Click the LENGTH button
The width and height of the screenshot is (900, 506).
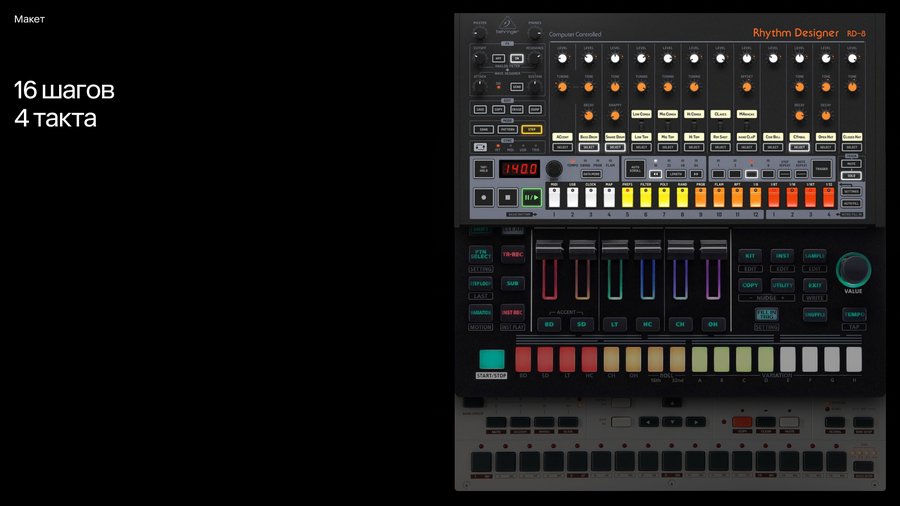[x=676, y=174]
